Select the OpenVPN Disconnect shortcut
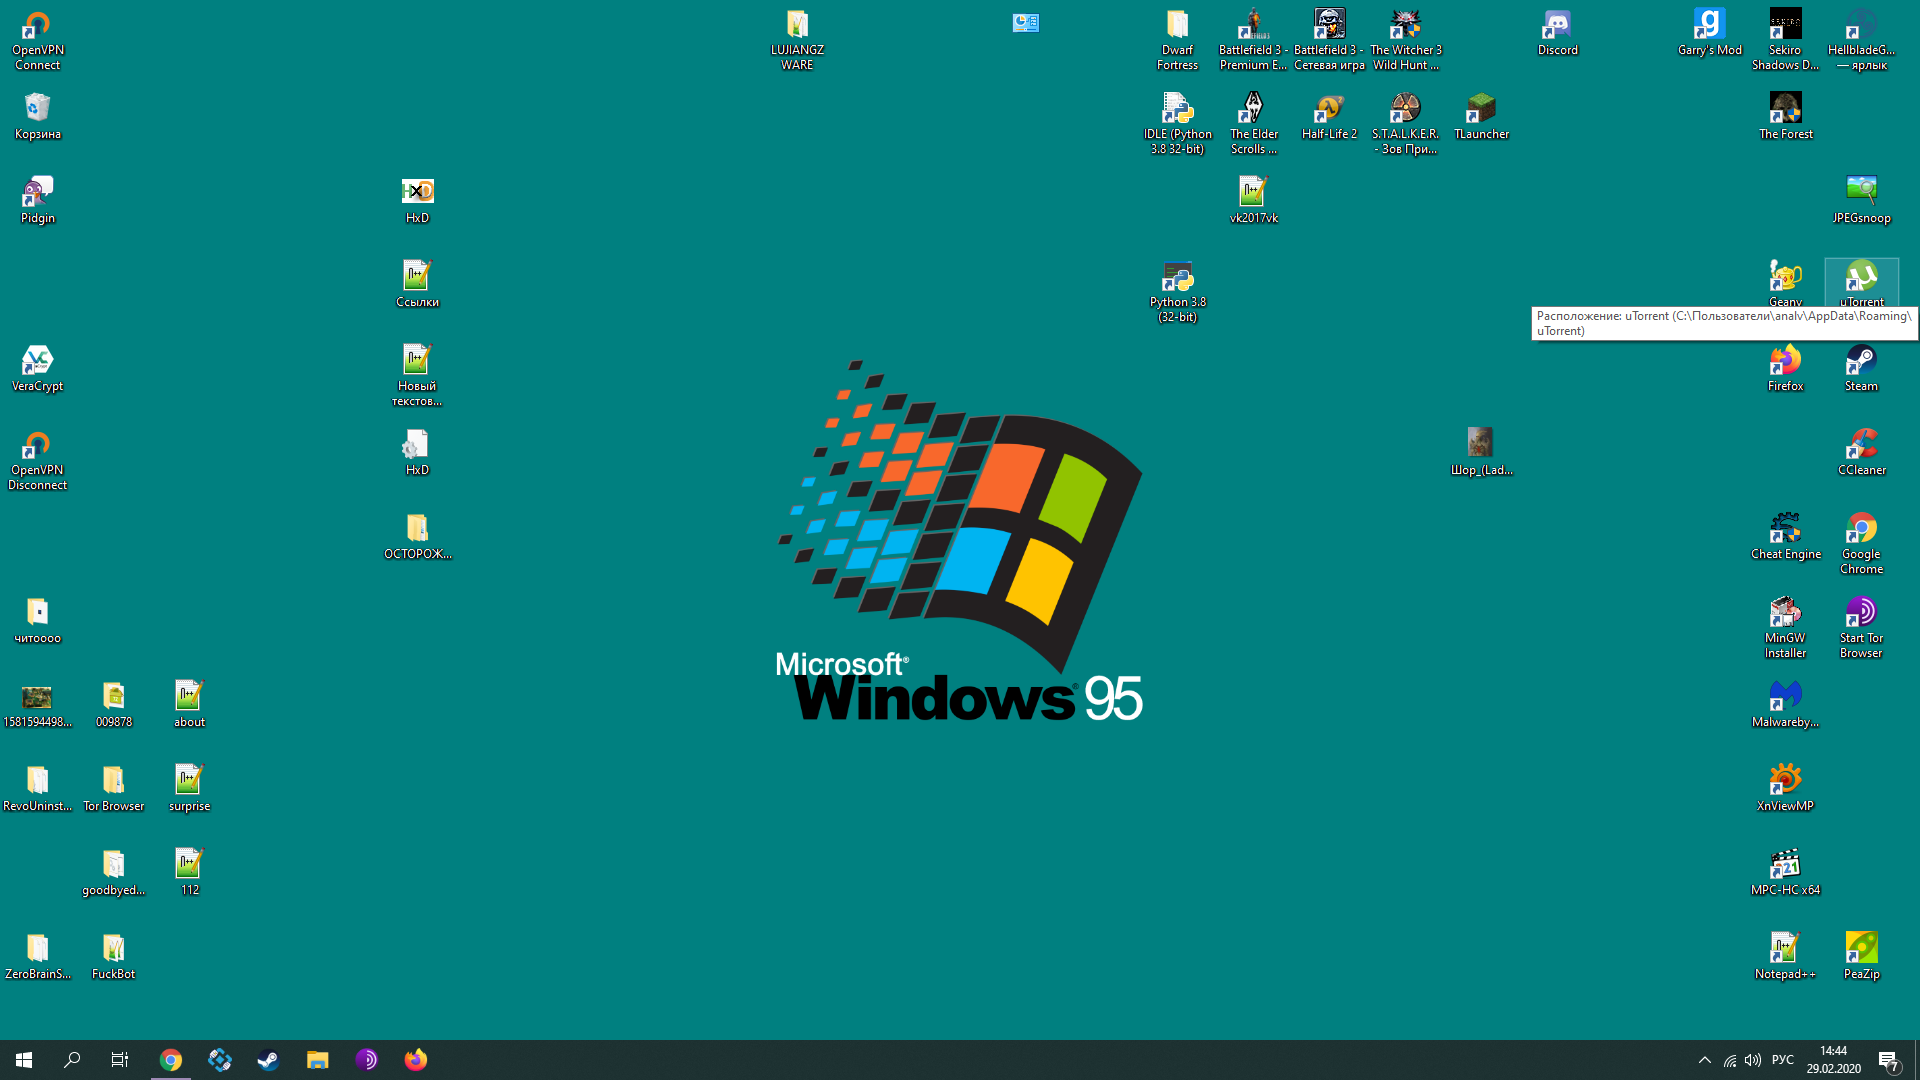Image resolution: width=1920 pixels, height=1080 pixels. [38, 460]
